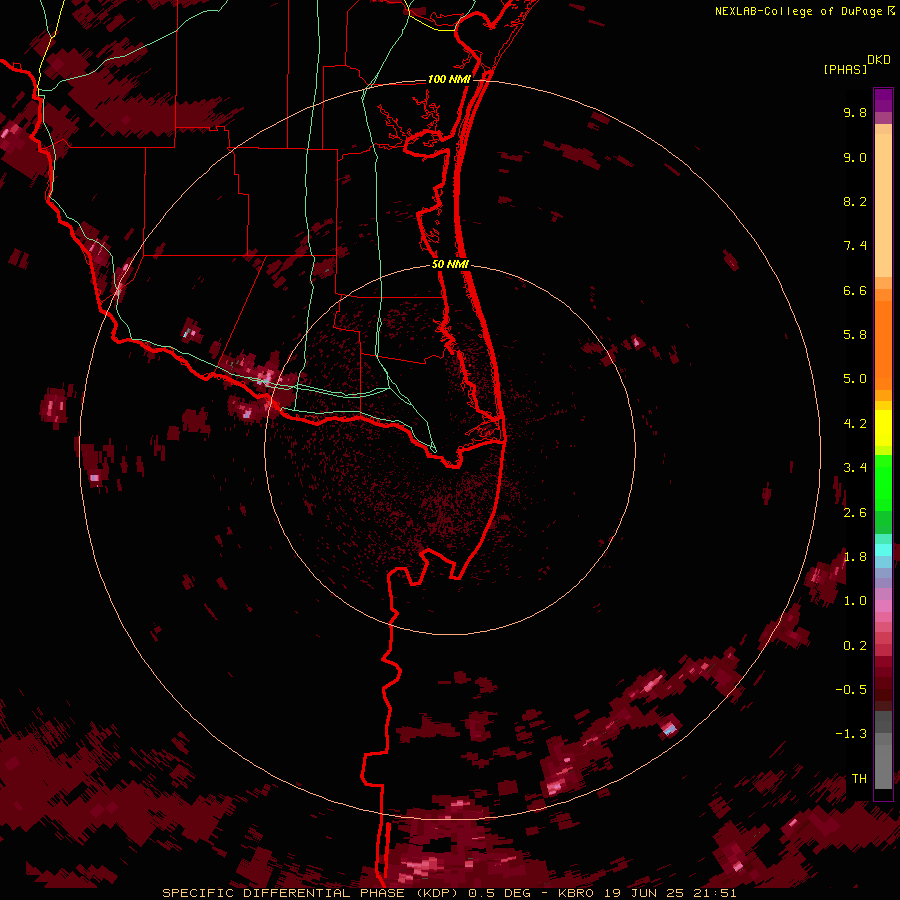Screen dimensions: 900x900
Task: Select the 0.2 scale label
Action: pyautogui.click(x=855, y=646)
